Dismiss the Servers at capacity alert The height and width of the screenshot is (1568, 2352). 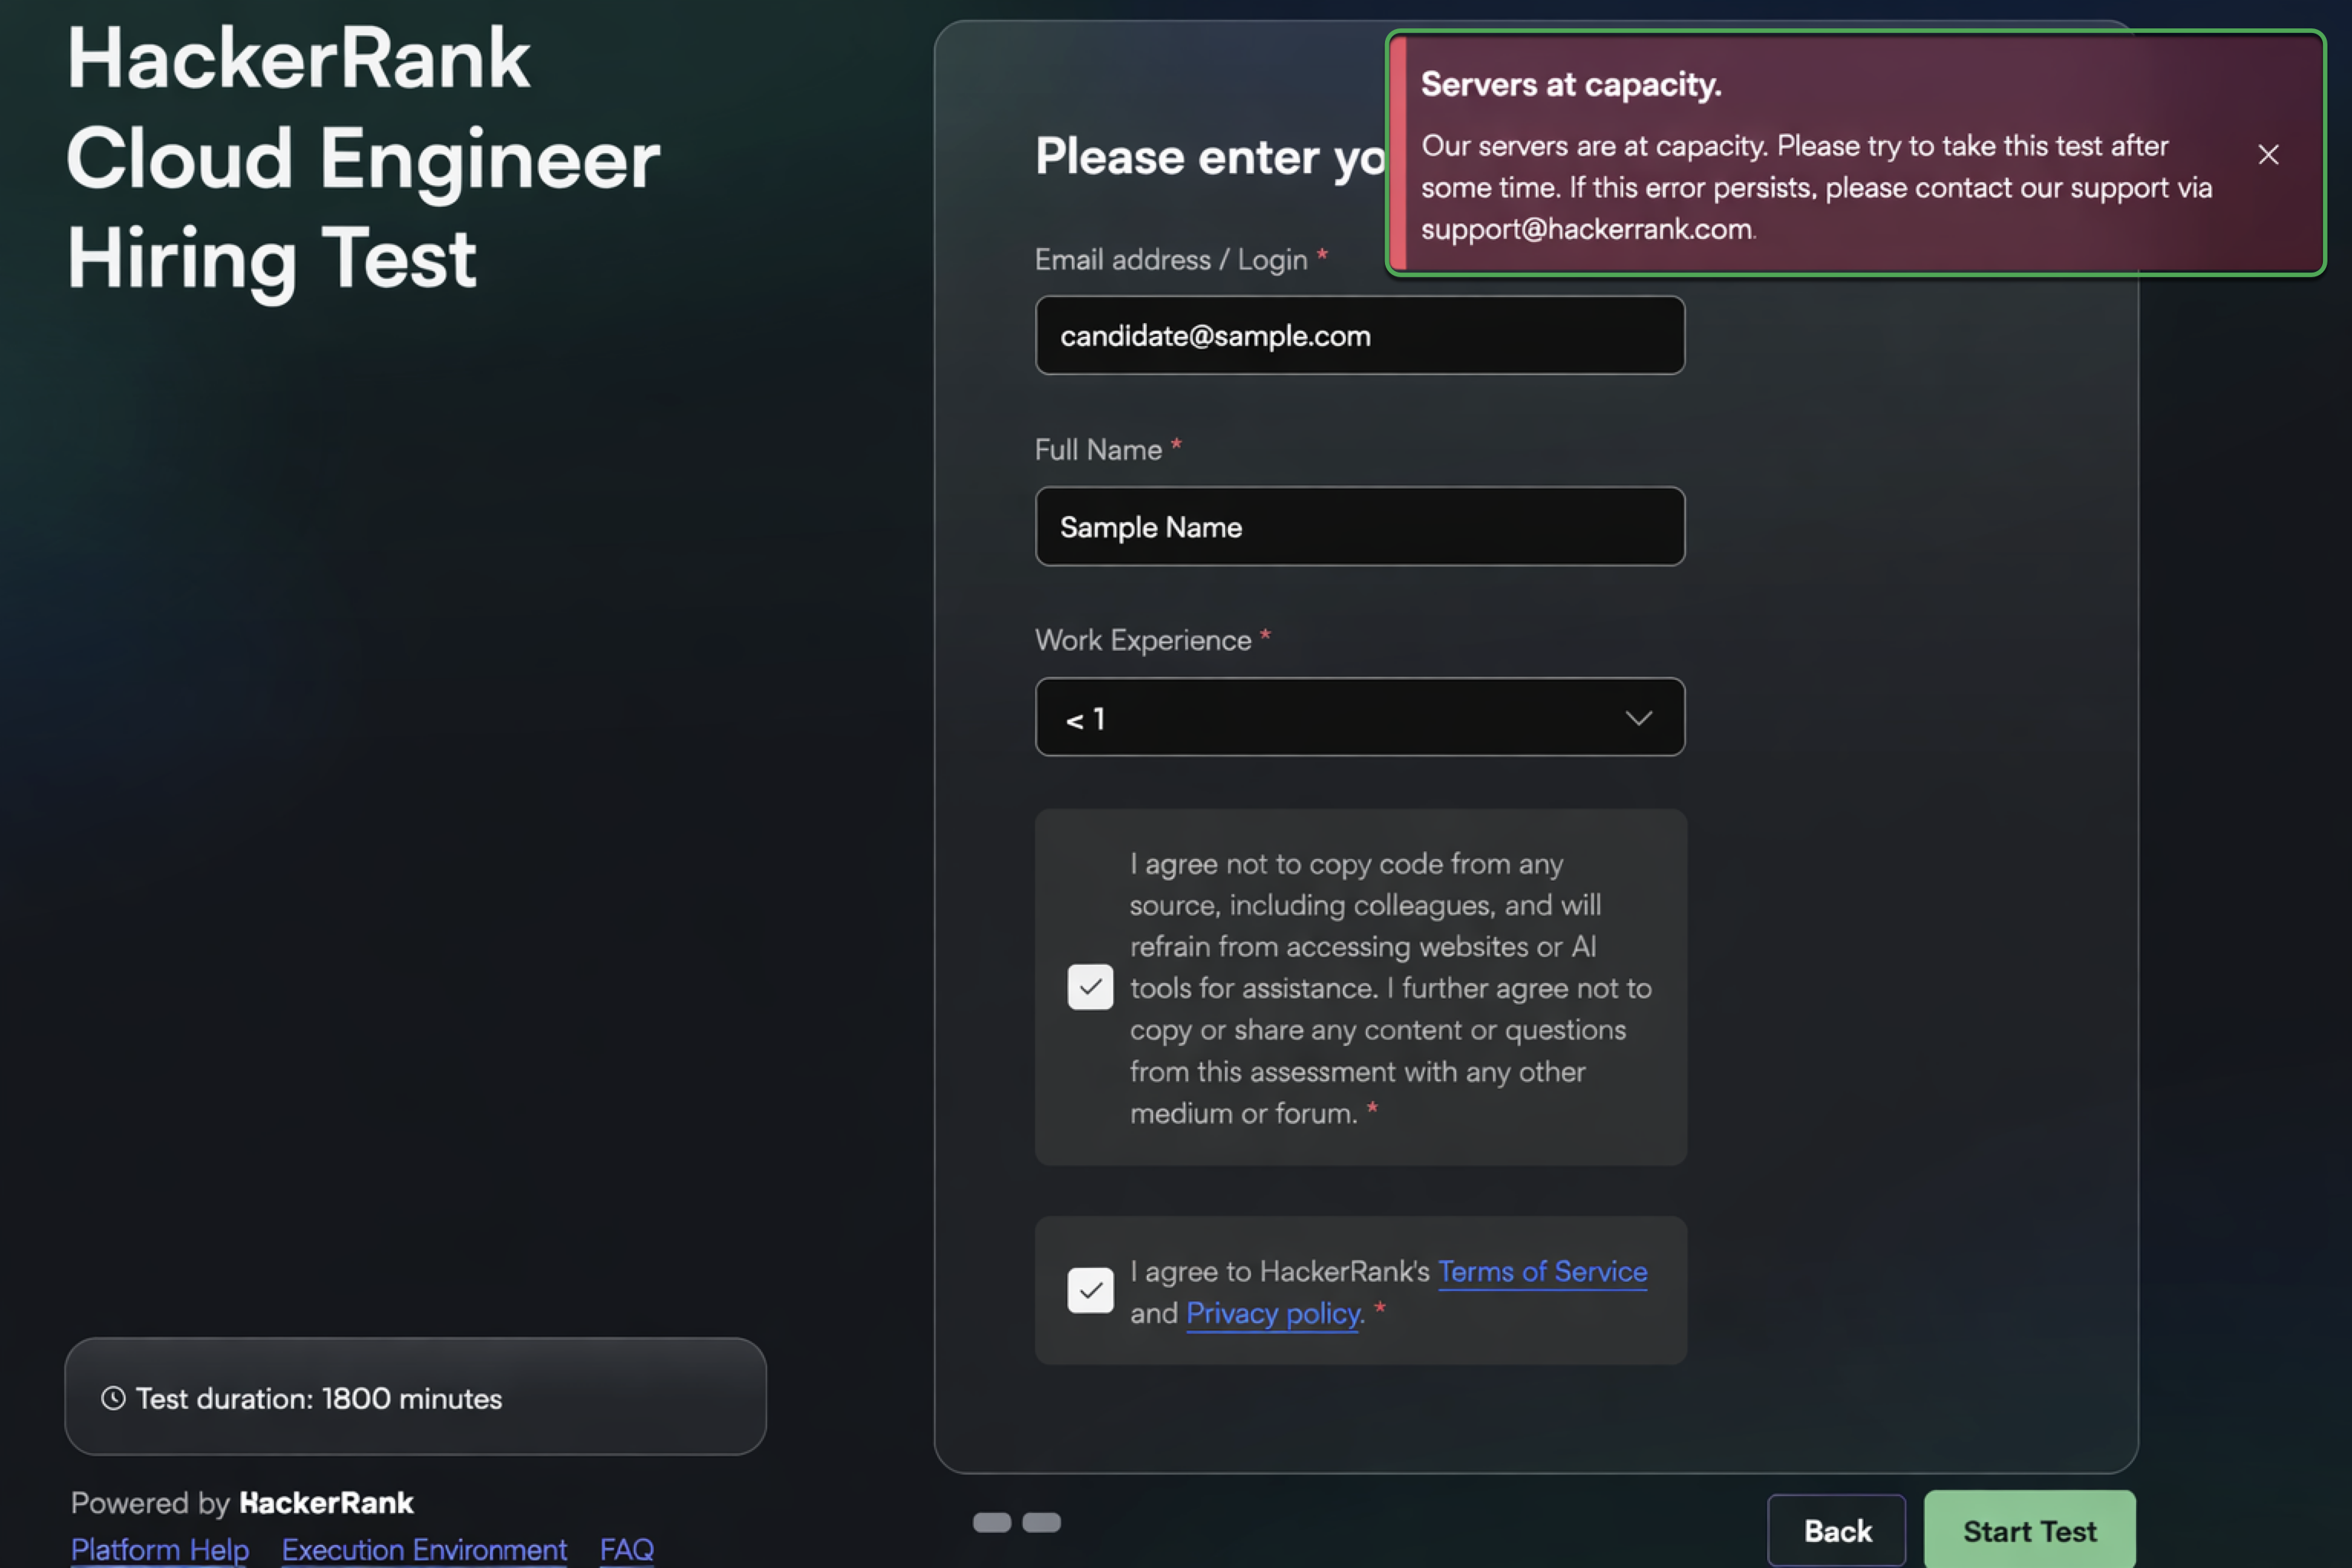[2268, 155]
